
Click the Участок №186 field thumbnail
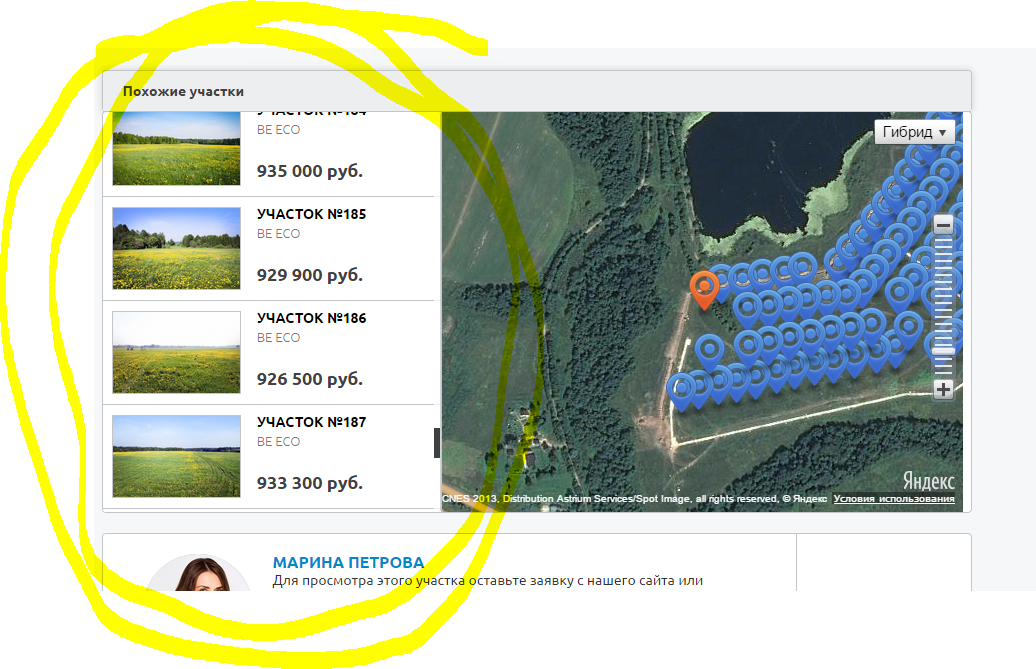point(176,352)
